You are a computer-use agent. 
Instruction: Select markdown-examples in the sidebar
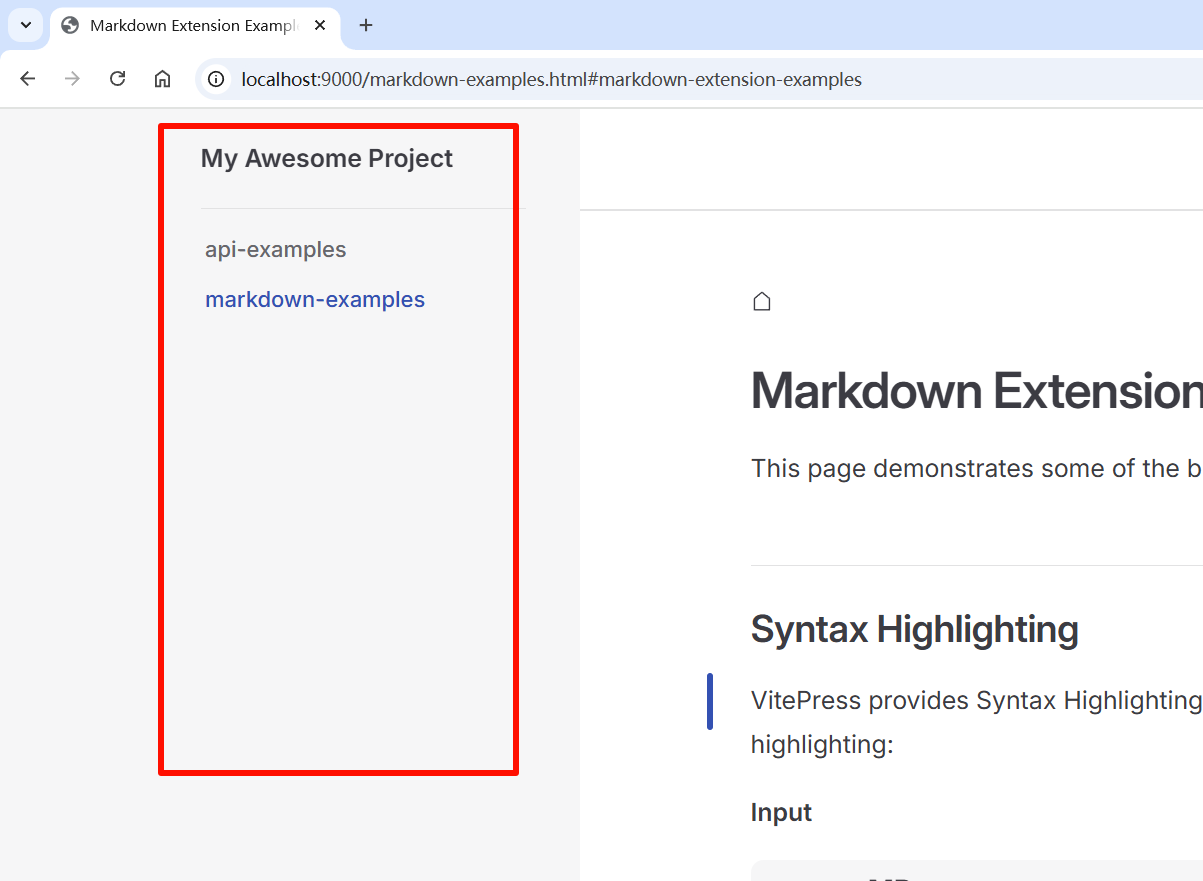tap(315, 299)
